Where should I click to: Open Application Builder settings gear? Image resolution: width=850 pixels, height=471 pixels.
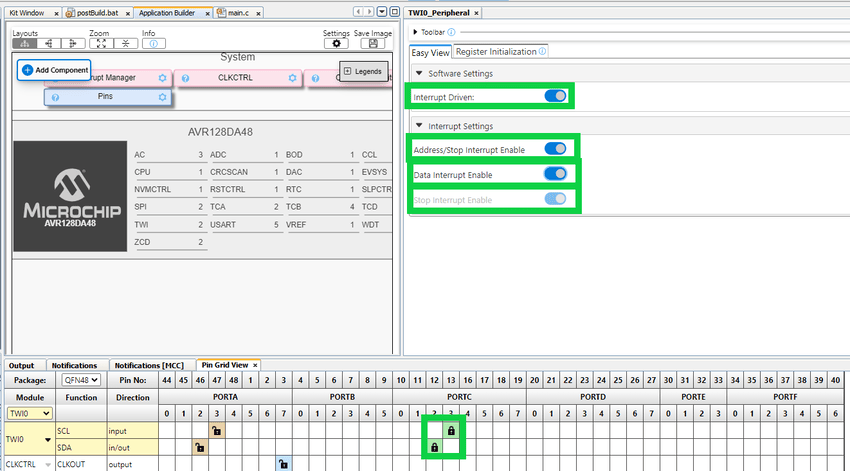pos(336,44)
